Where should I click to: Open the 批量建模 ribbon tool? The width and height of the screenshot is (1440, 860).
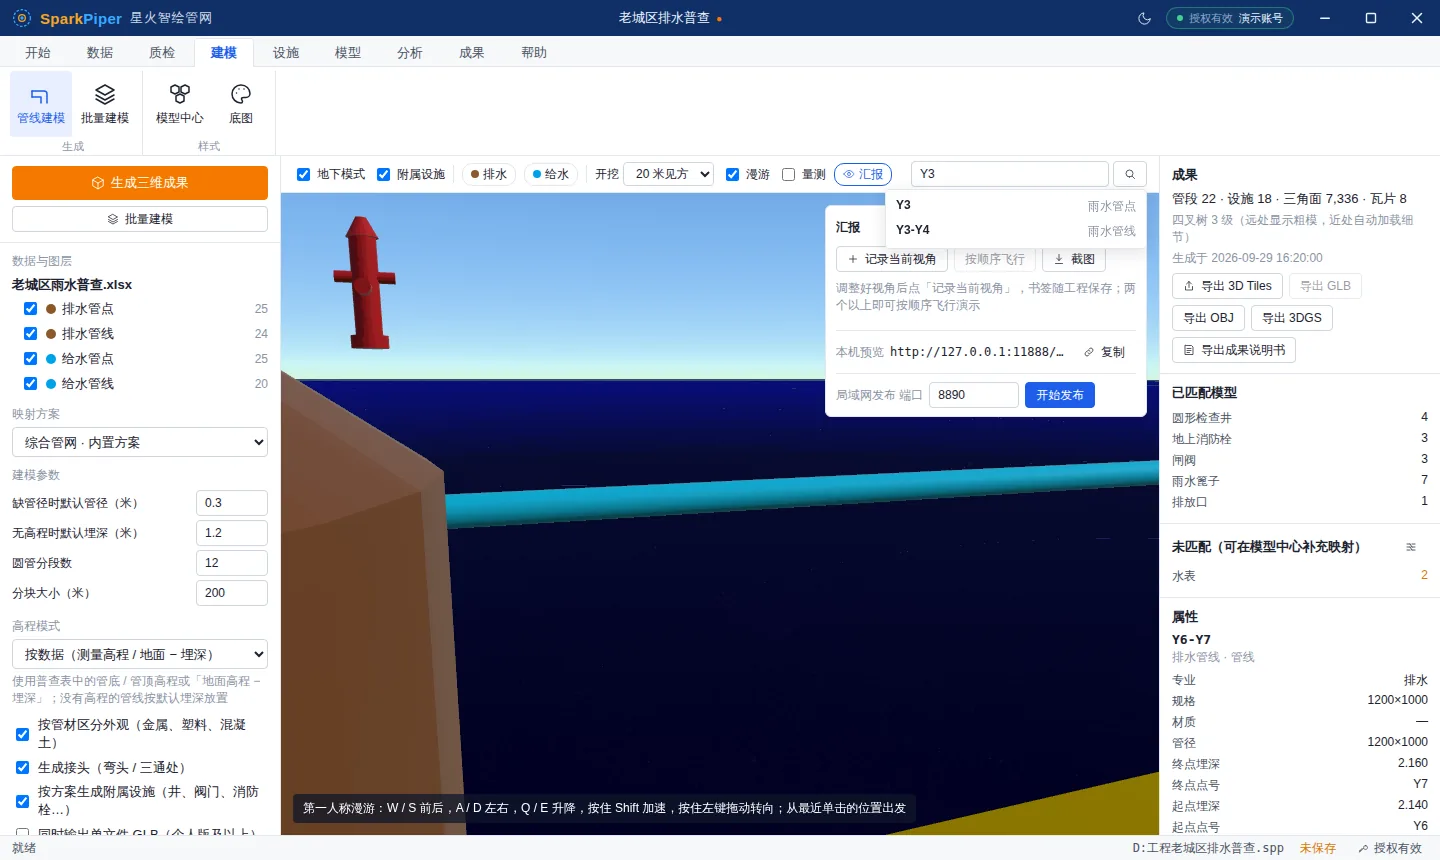point(105,104)
